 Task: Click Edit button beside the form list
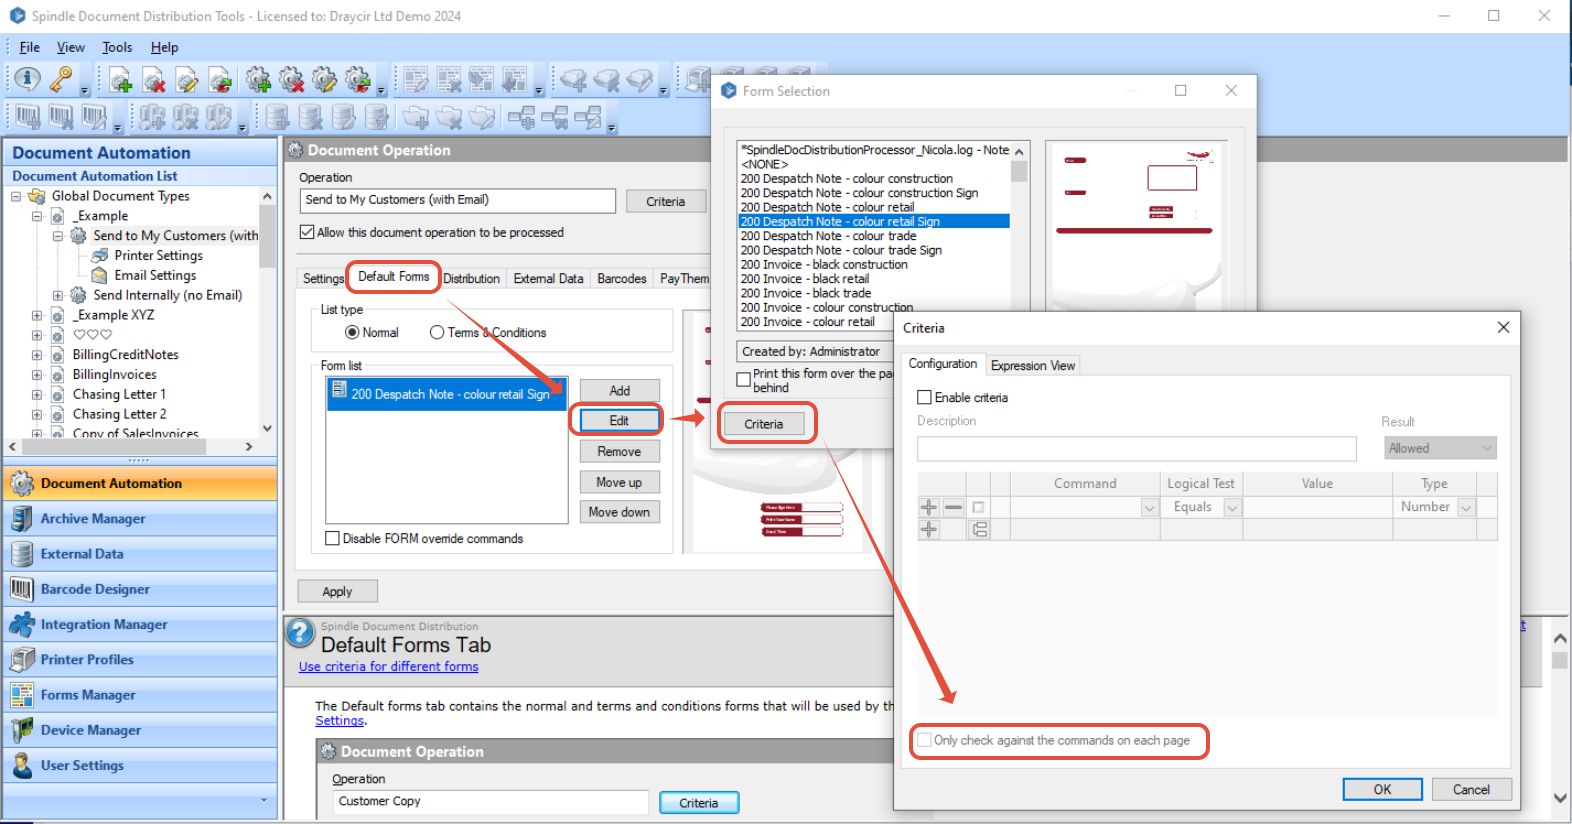pyautogui.click(x=619, y=421)
